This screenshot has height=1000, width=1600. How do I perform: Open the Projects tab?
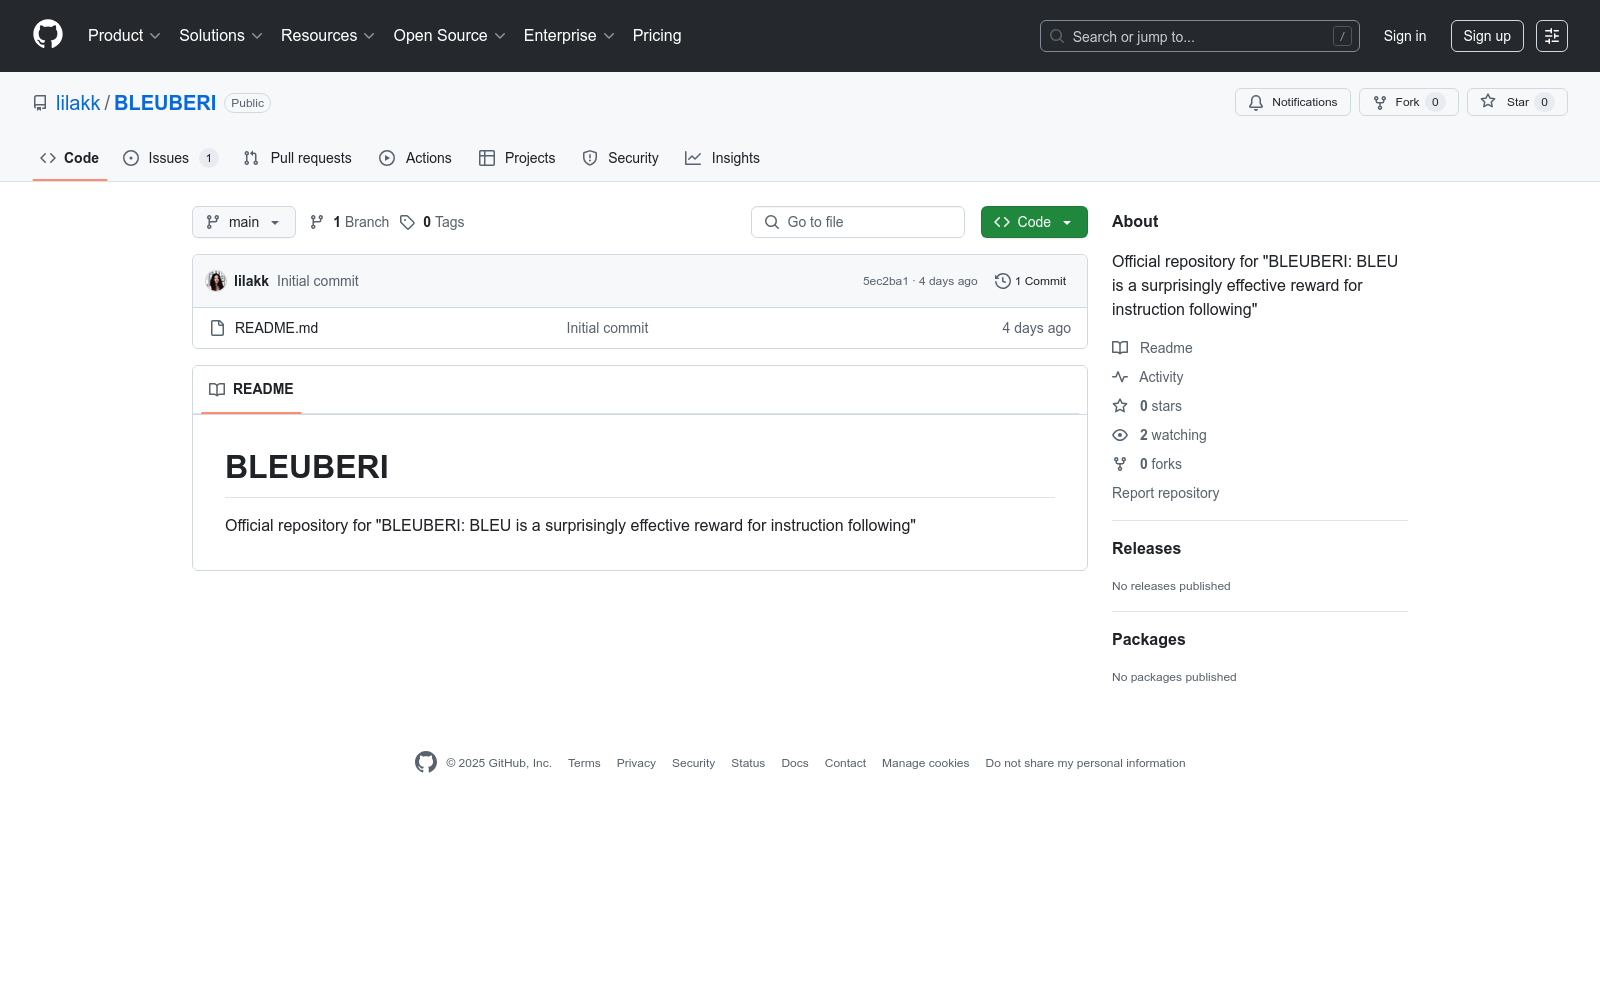click(517, 158)
